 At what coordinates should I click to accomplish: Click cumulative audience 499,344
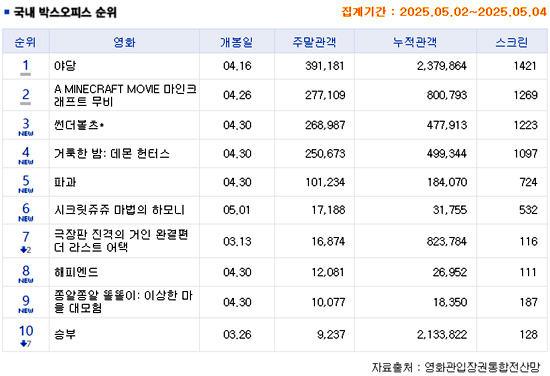click(447, 153)
